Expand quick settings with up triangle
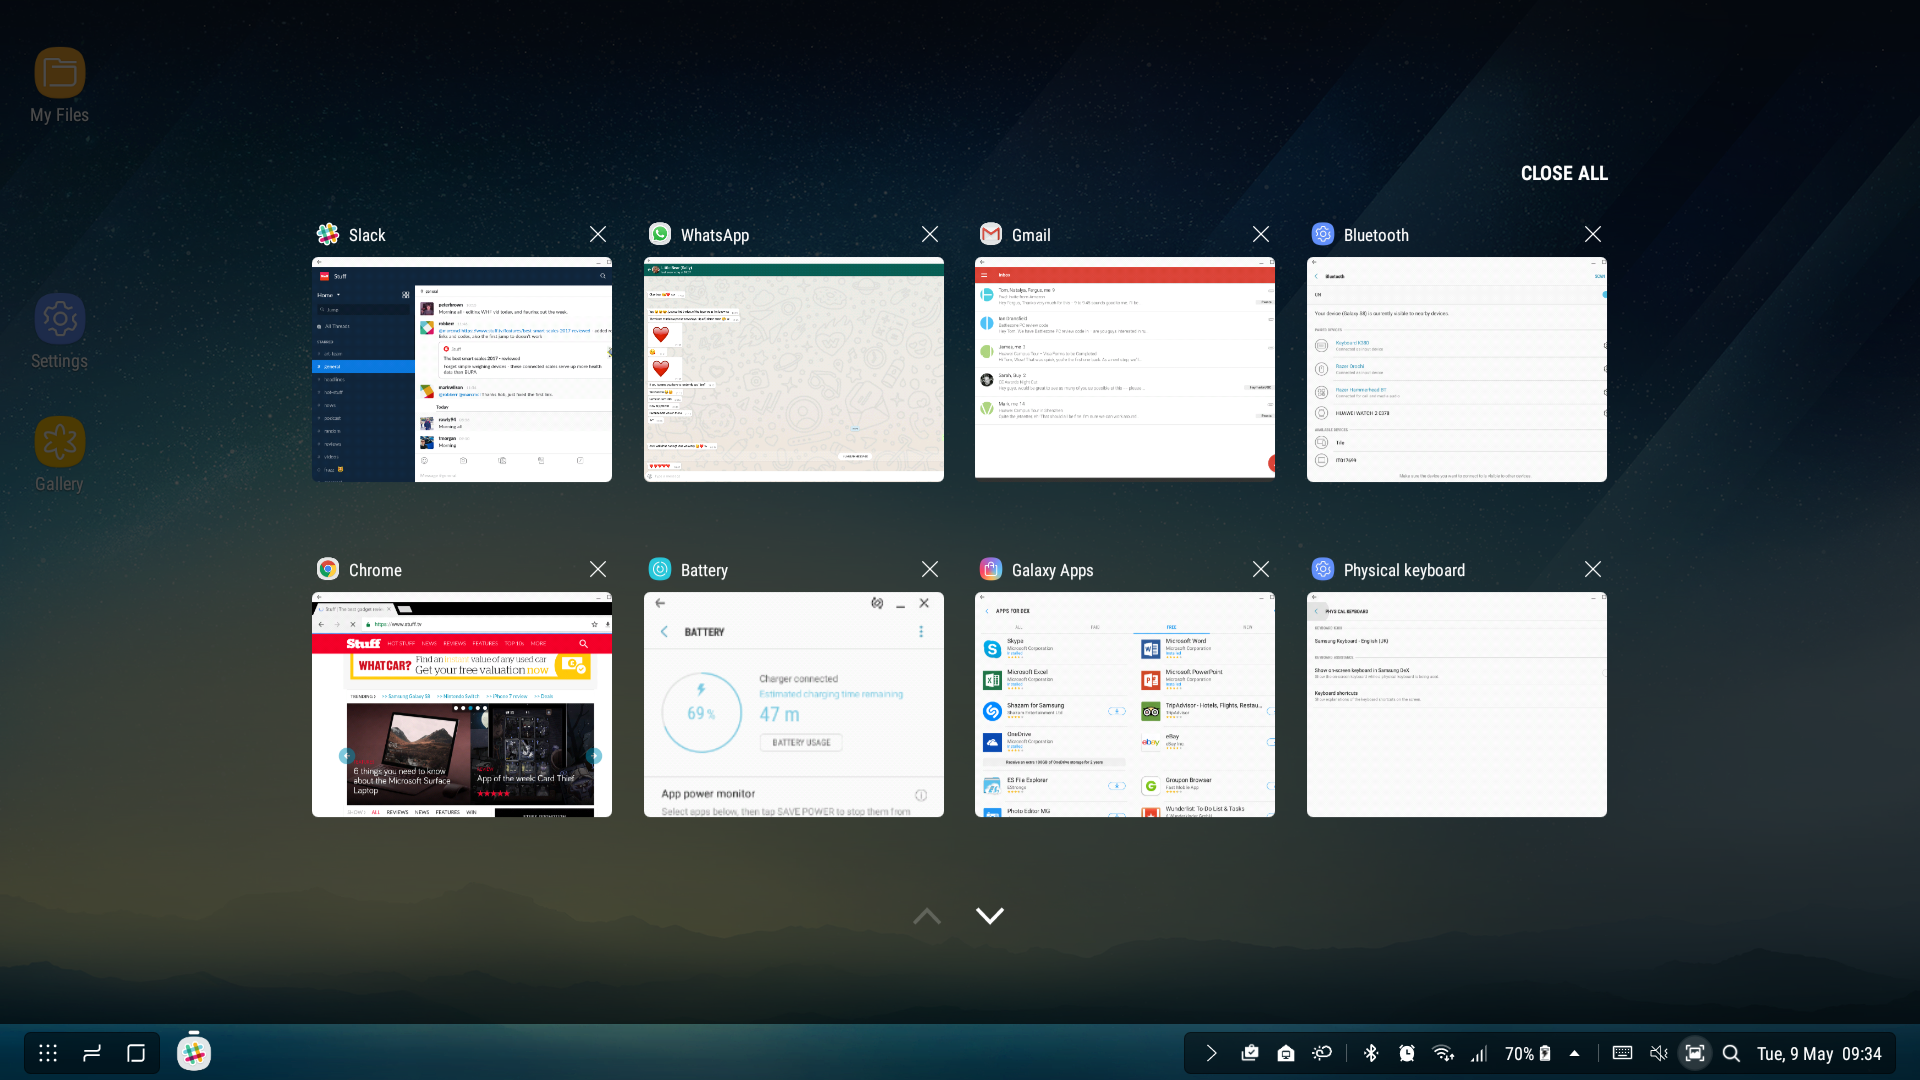 point(1575,1053)
